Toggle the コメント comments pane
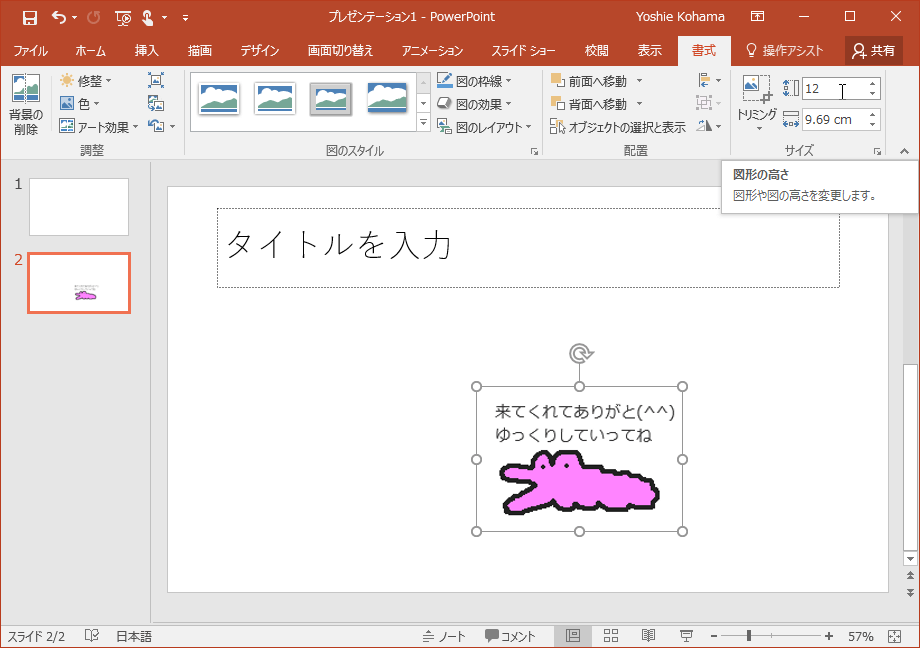 [x=510, y=636]
